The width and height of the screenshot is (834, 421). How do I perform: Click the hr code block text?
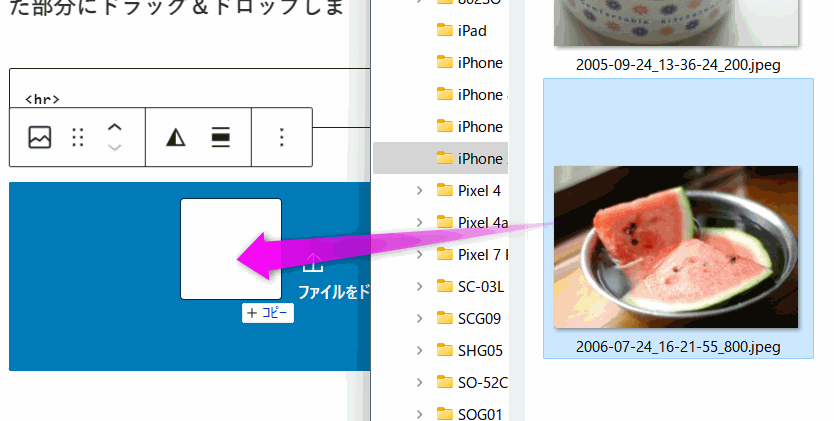42,99
